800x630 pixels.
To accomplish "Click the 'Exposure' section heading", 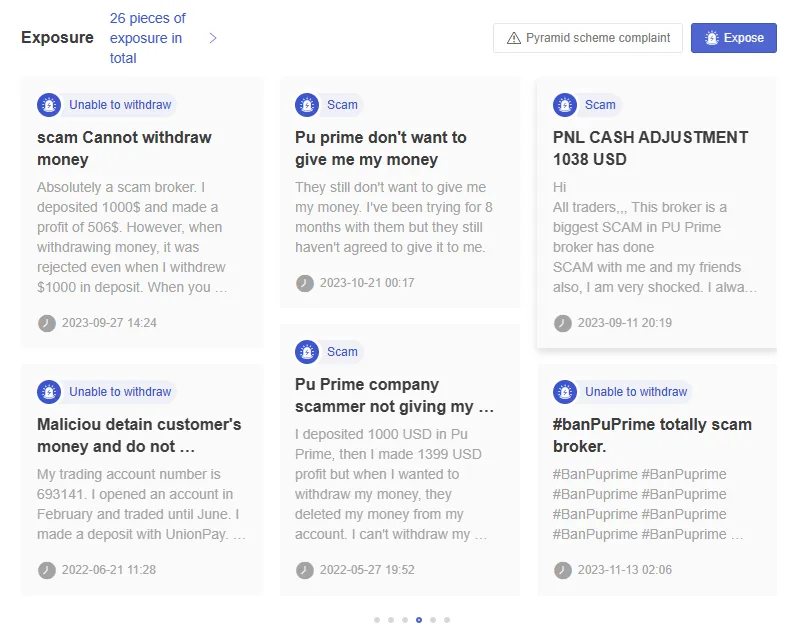I will coord(58,38).
